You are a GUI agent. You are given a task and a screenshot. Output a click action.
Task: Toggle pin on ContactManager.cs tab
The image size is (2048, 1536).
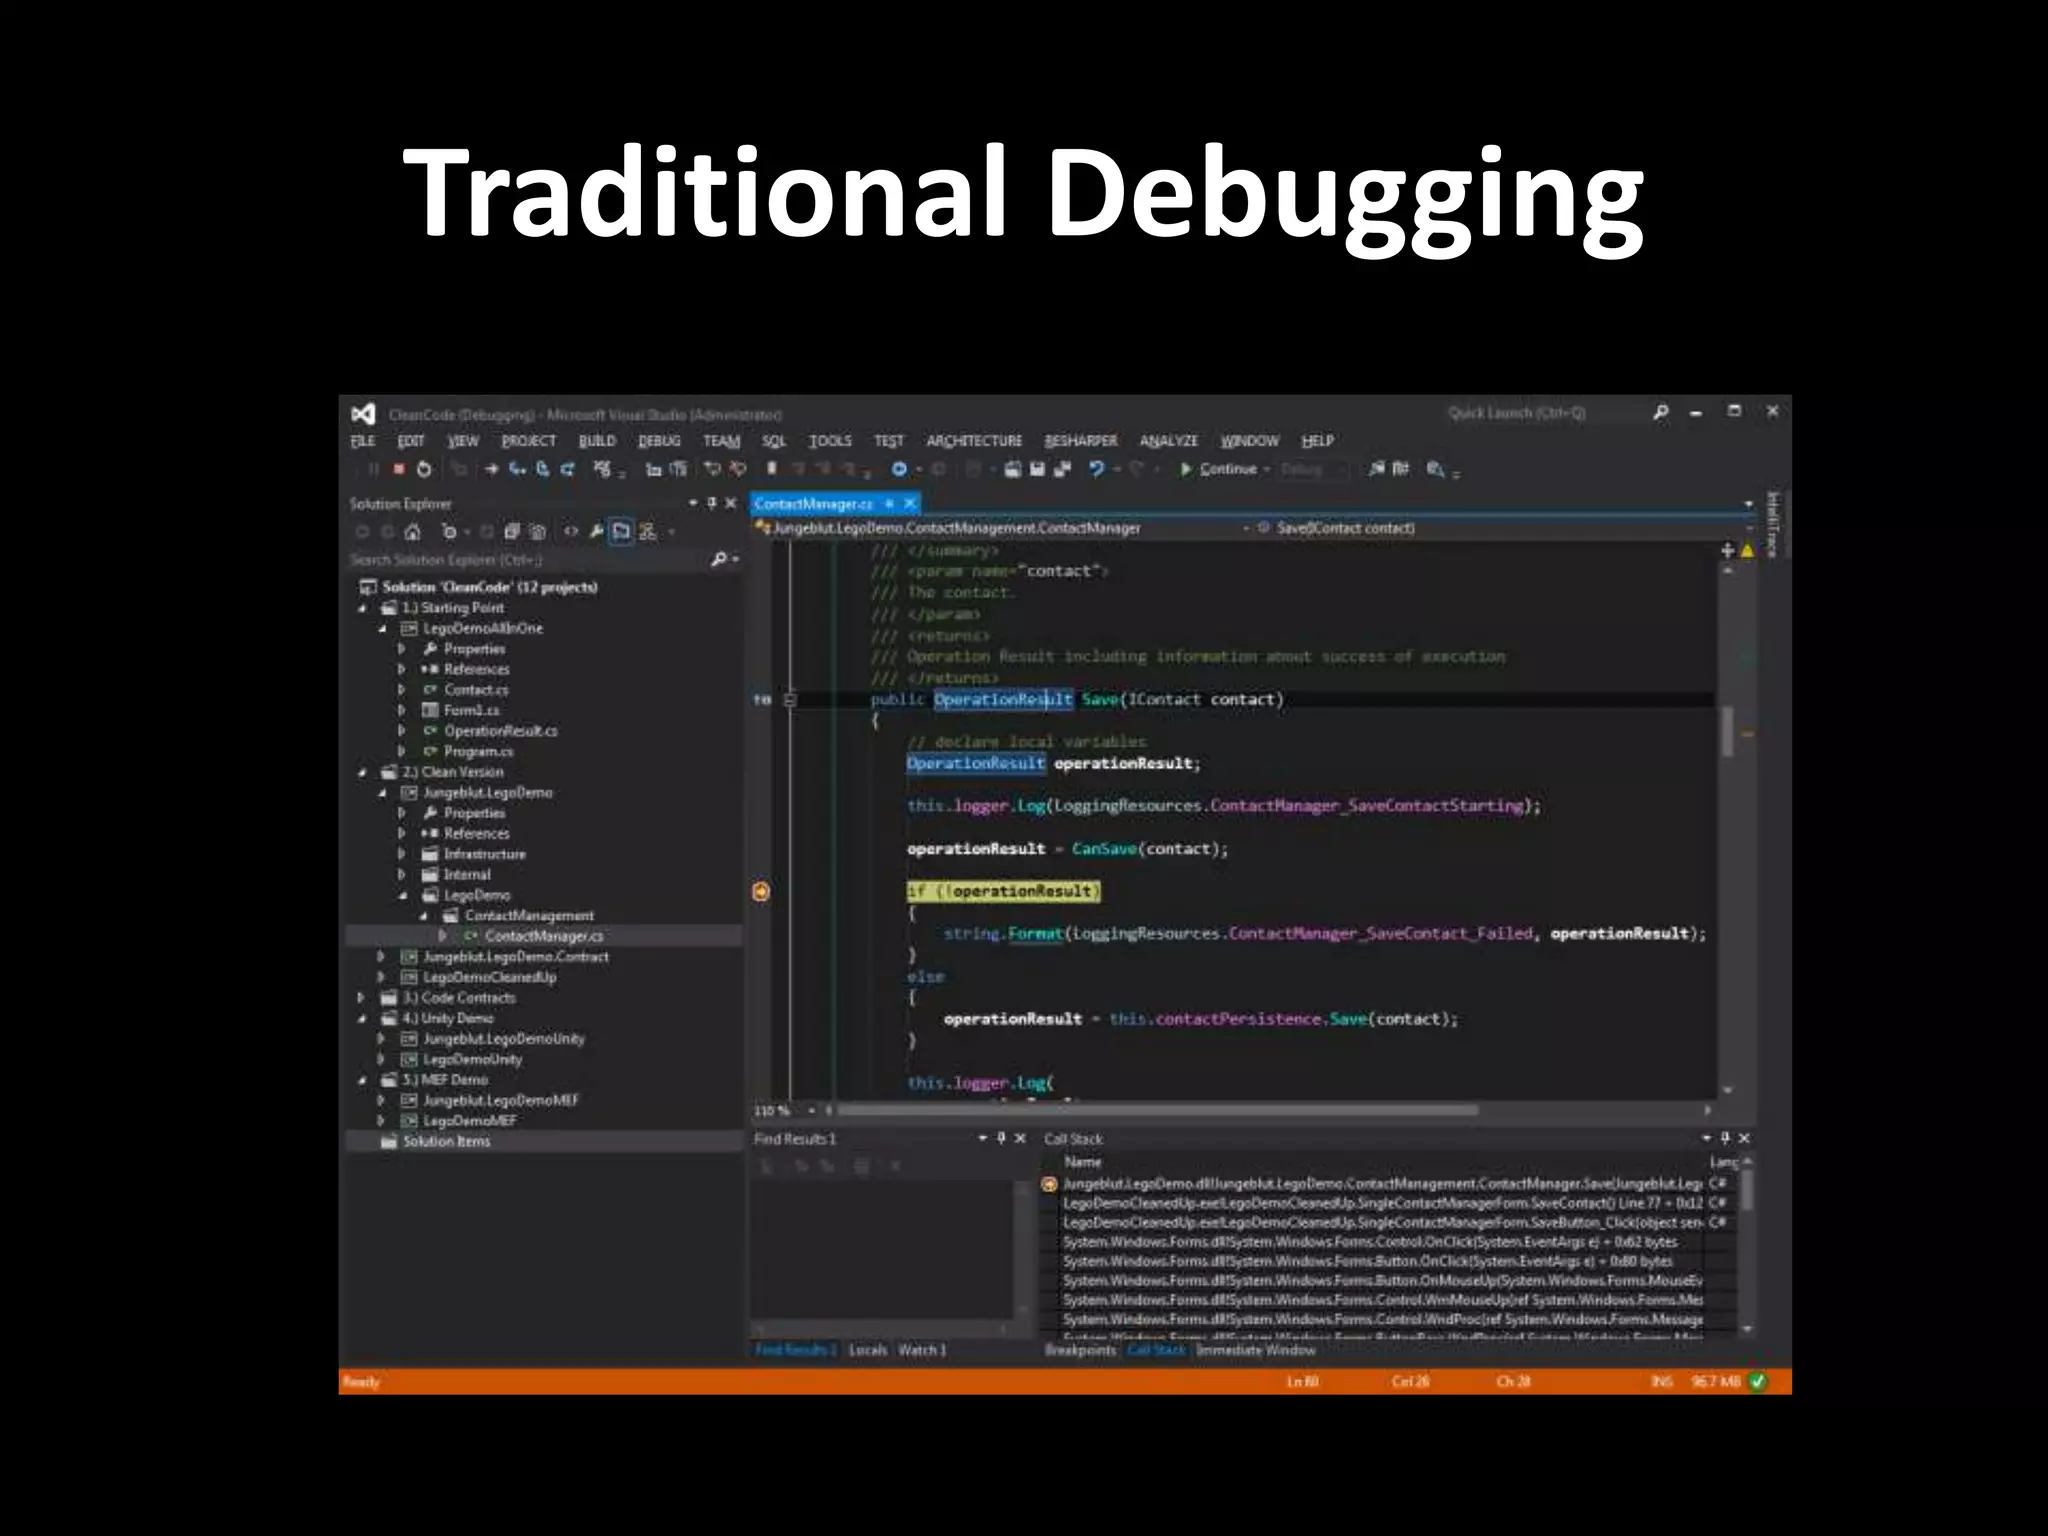(889, 504)
